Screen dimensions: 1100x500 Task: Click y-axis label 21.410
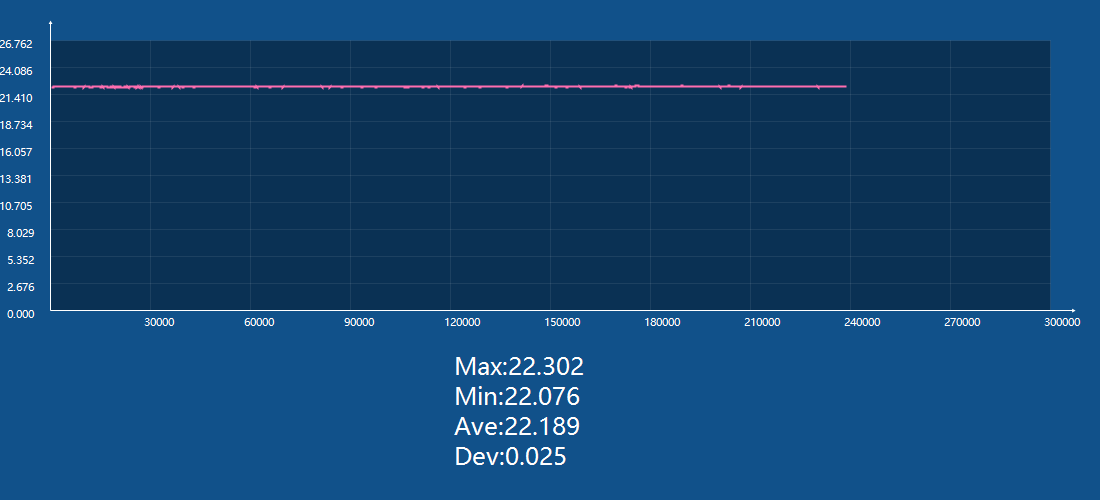coord(16,98)
